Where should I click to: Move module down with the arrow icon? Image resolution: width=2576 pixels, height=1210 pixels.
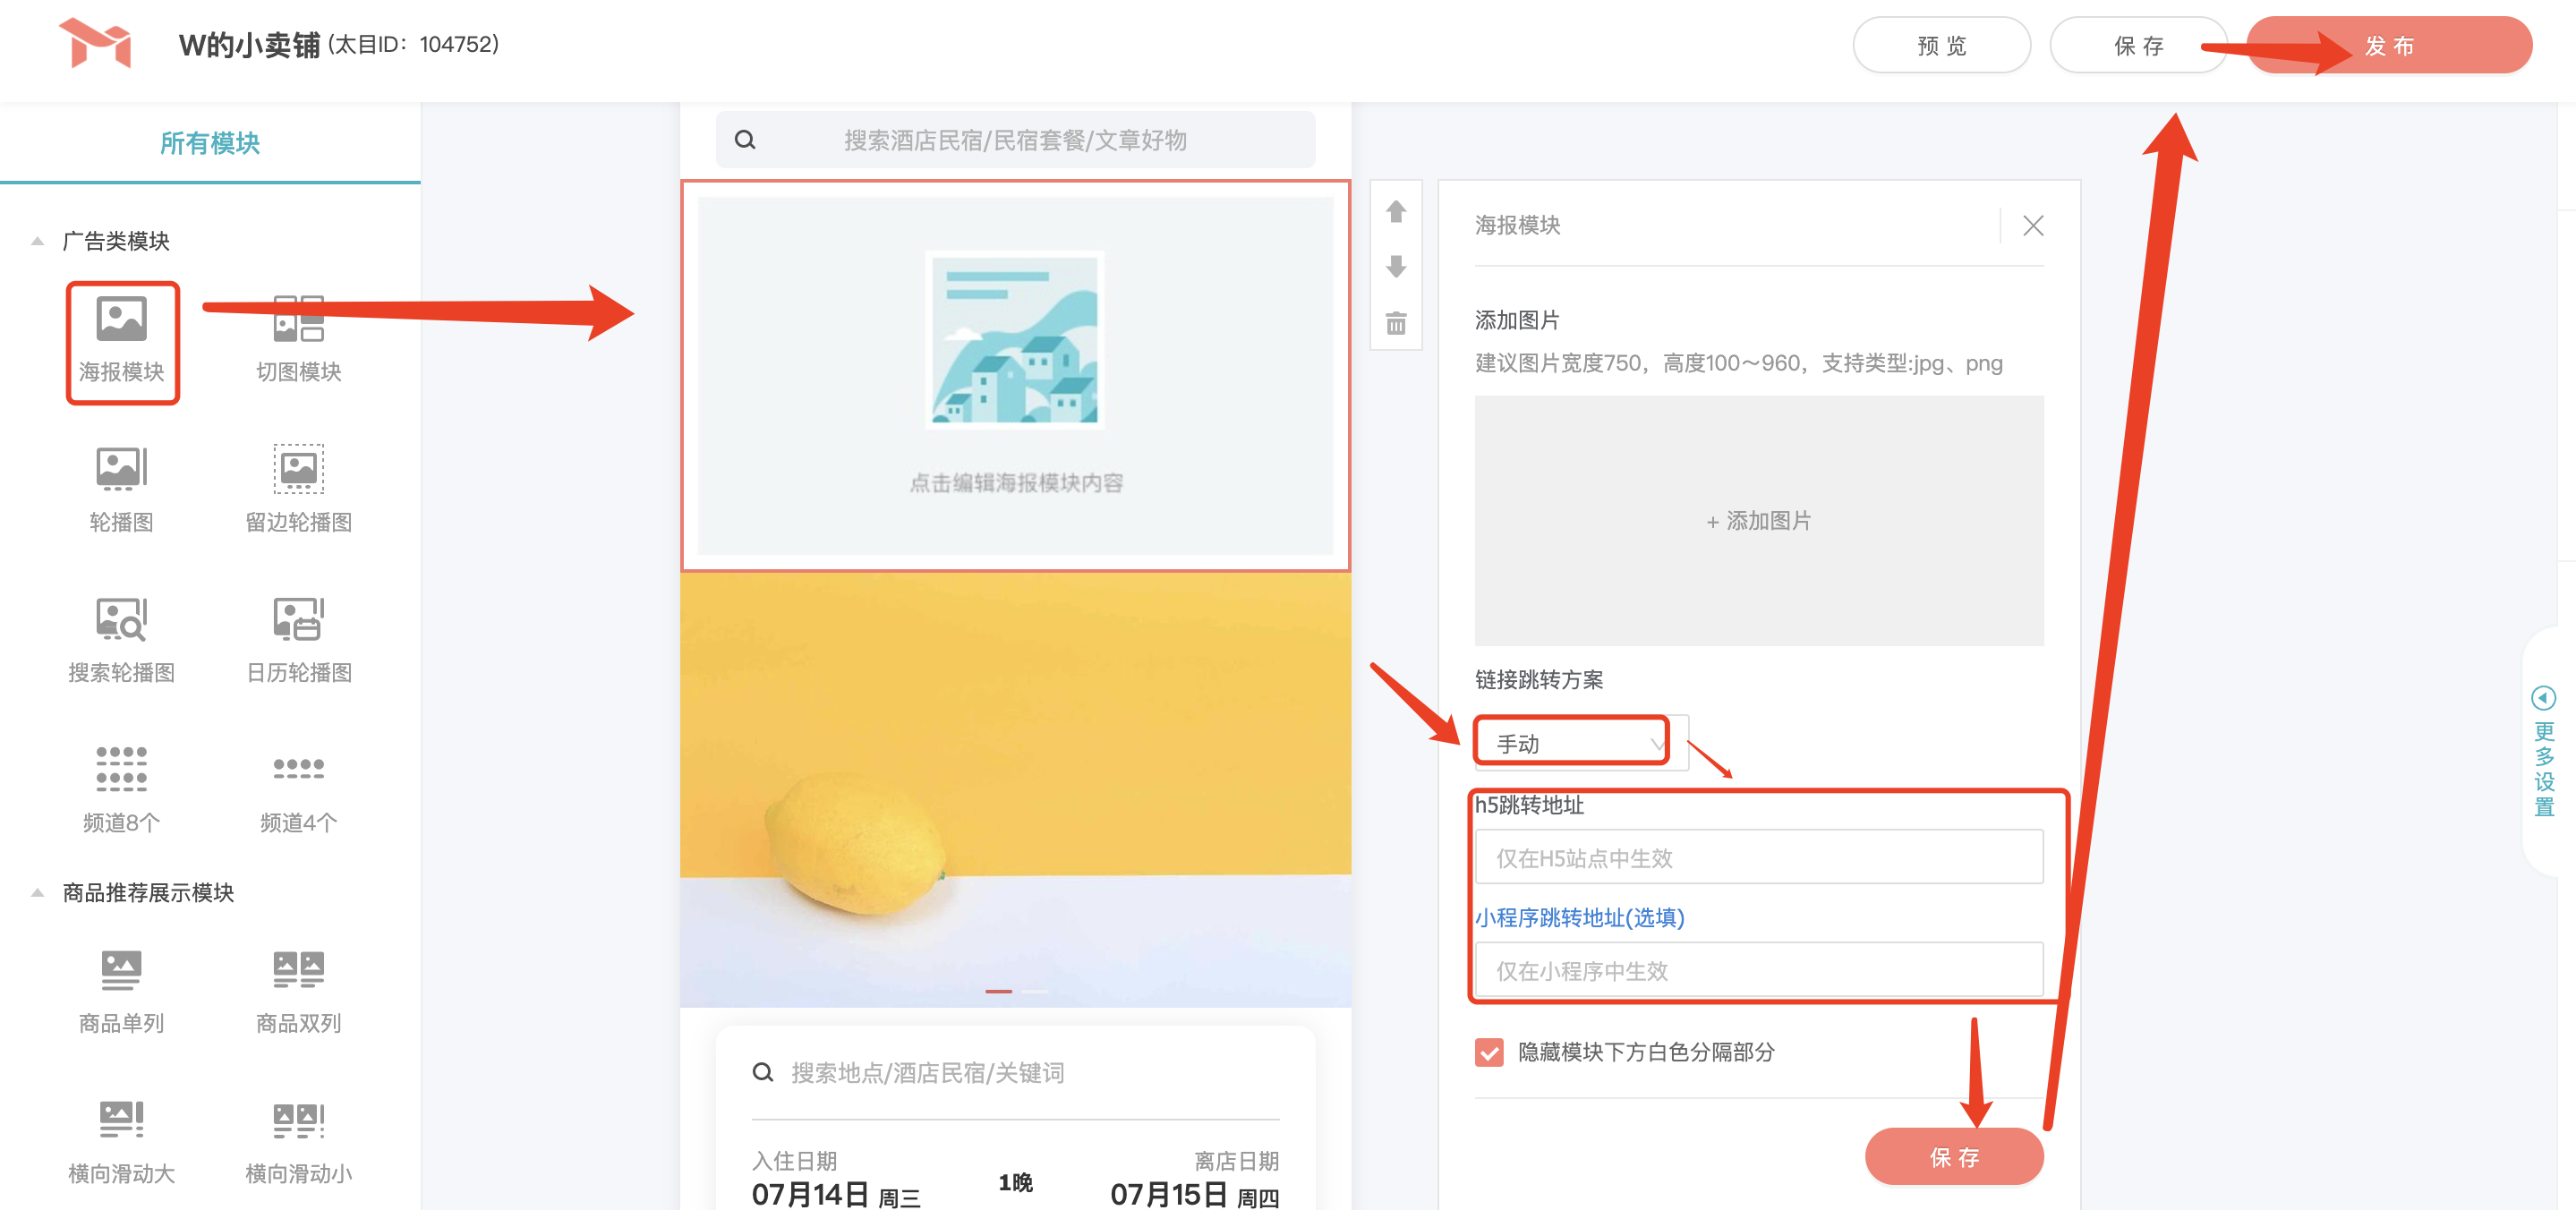pos(1396,266)
